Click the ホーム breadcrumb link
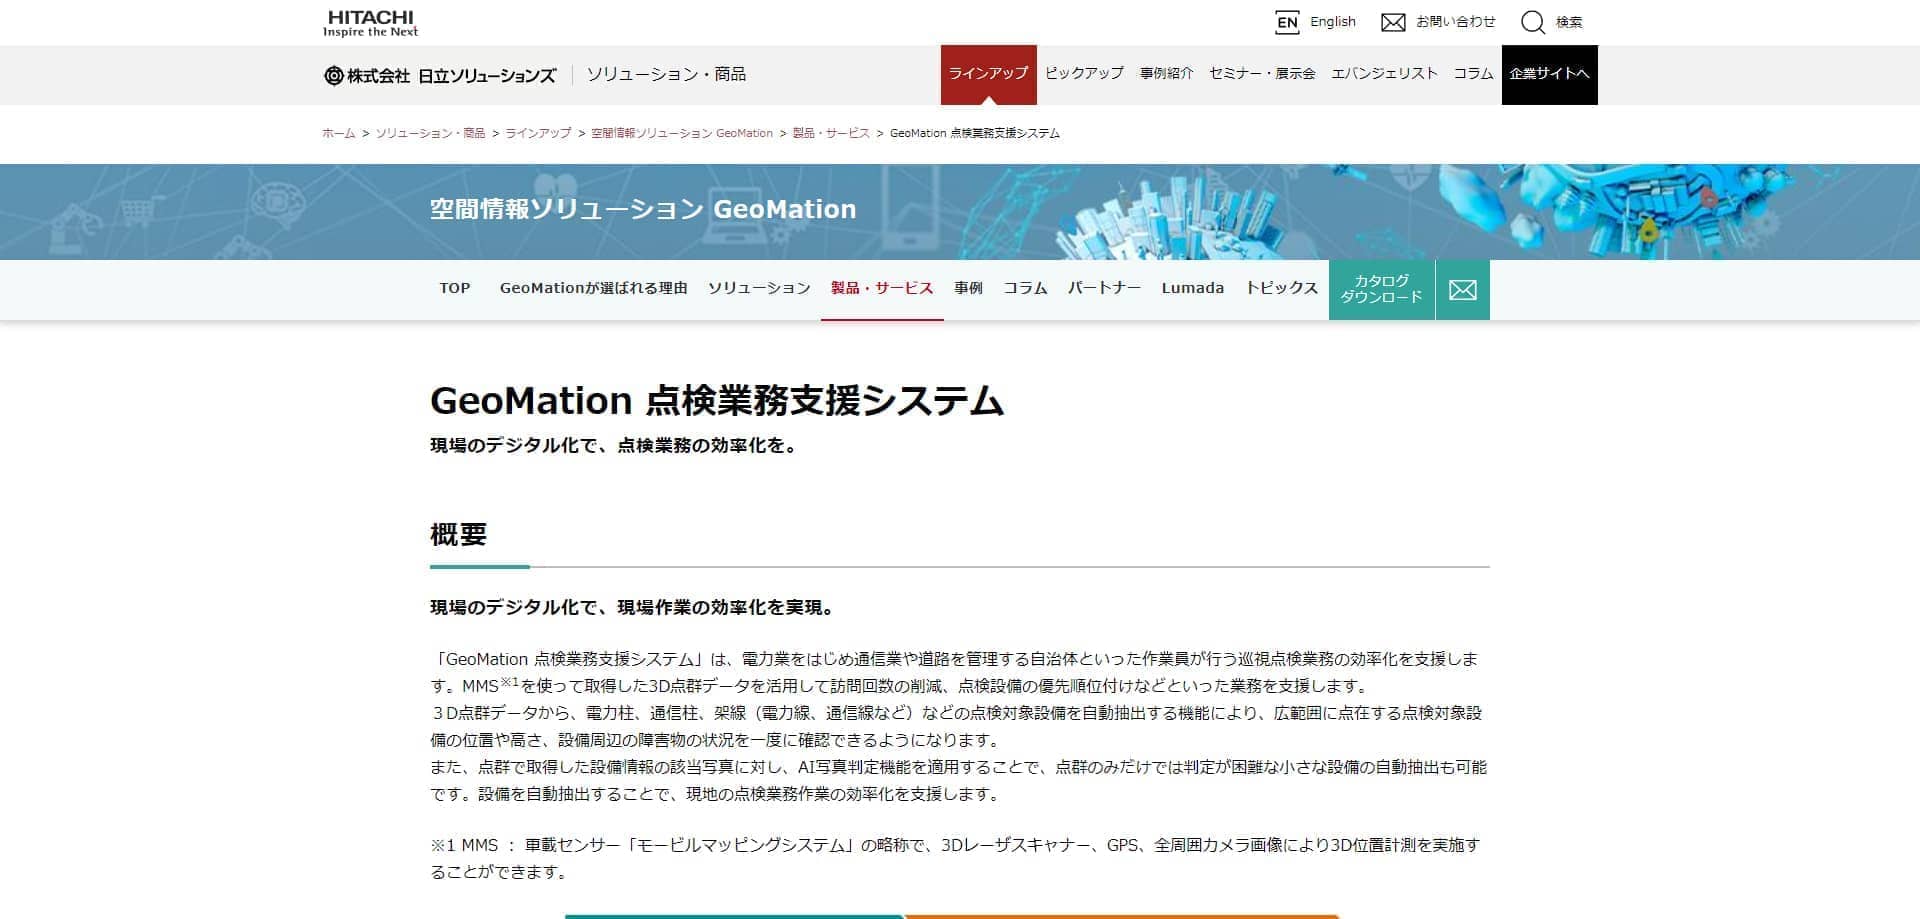Screen dimensions: 1920x919 (338, 133)
